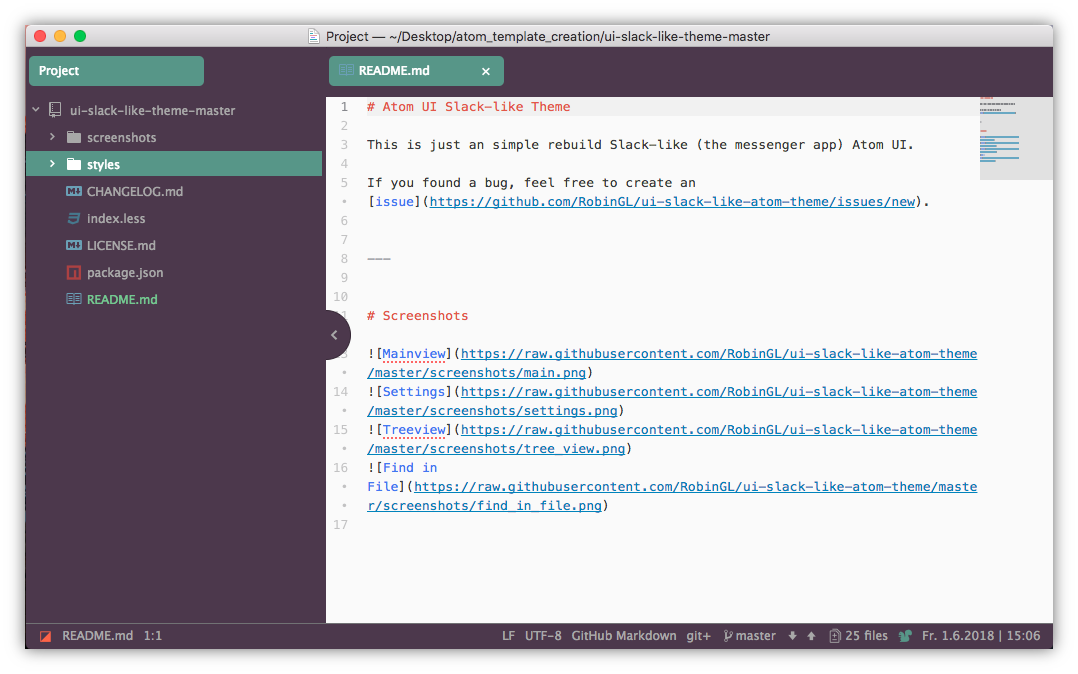Click the Settings link label in editor
This screenshot has height=674, width=1078.
pyautogui.click(x=414, y=391)
